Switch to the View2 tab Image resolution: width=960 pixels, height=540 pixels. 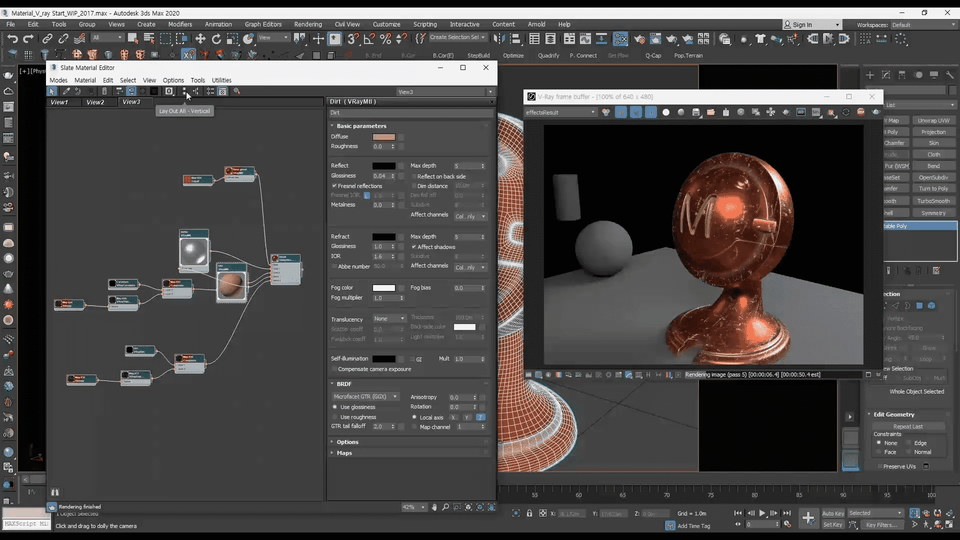[95, 102]
